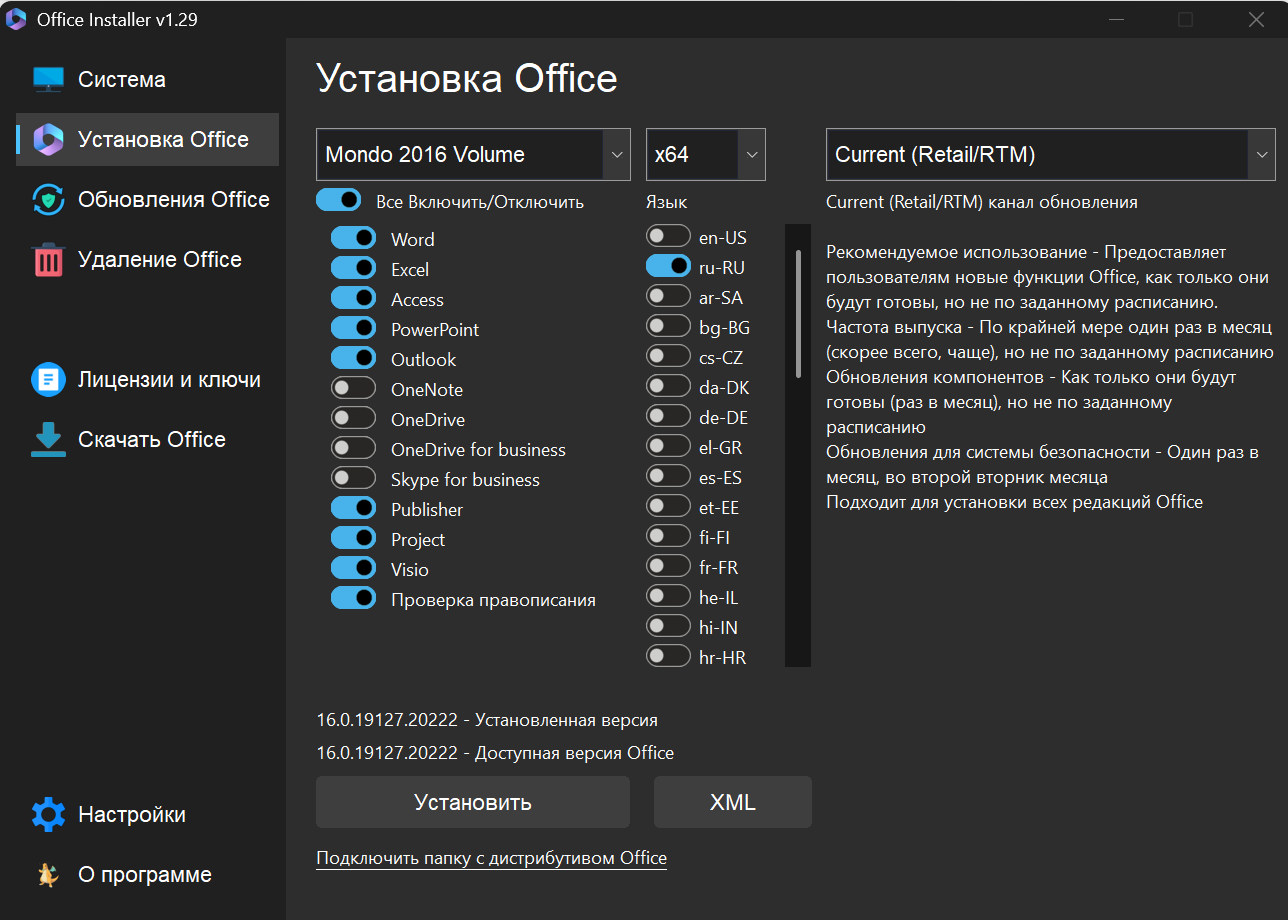
Task: Click the monitor icon beside Система
Action: tap(48, 80)
